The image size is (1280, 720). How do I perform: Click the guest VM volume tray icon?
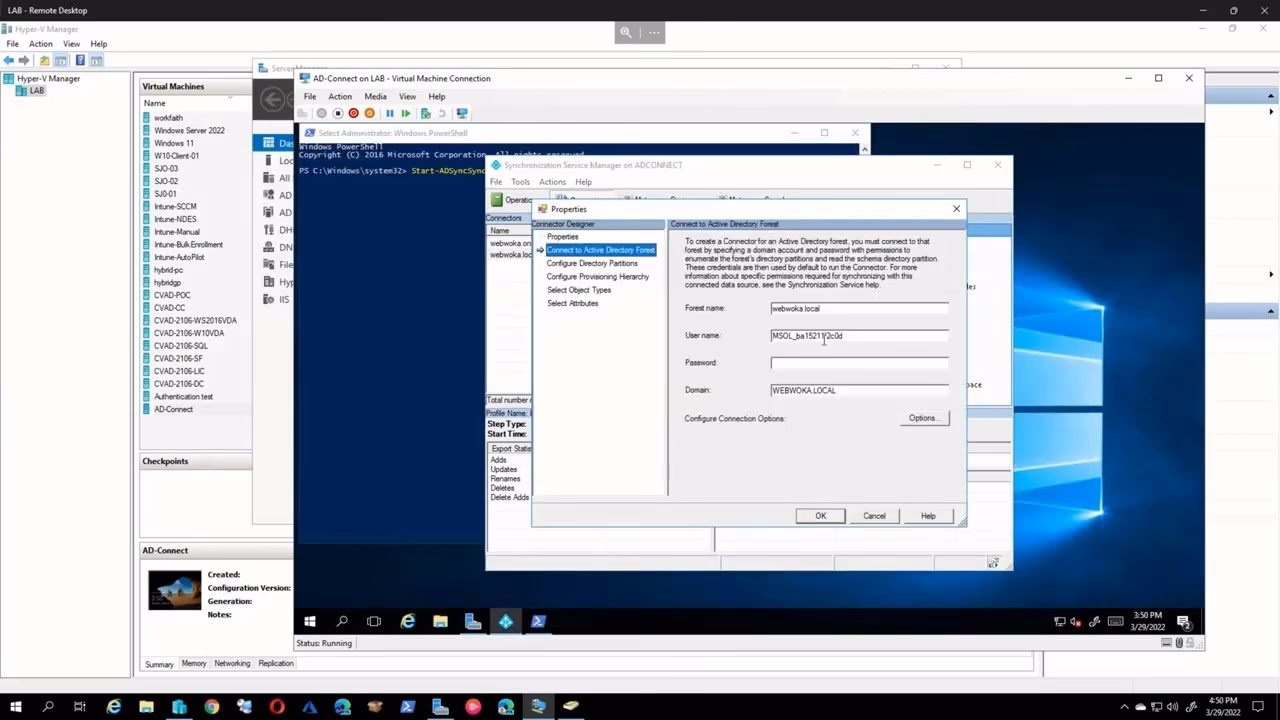1076,621
